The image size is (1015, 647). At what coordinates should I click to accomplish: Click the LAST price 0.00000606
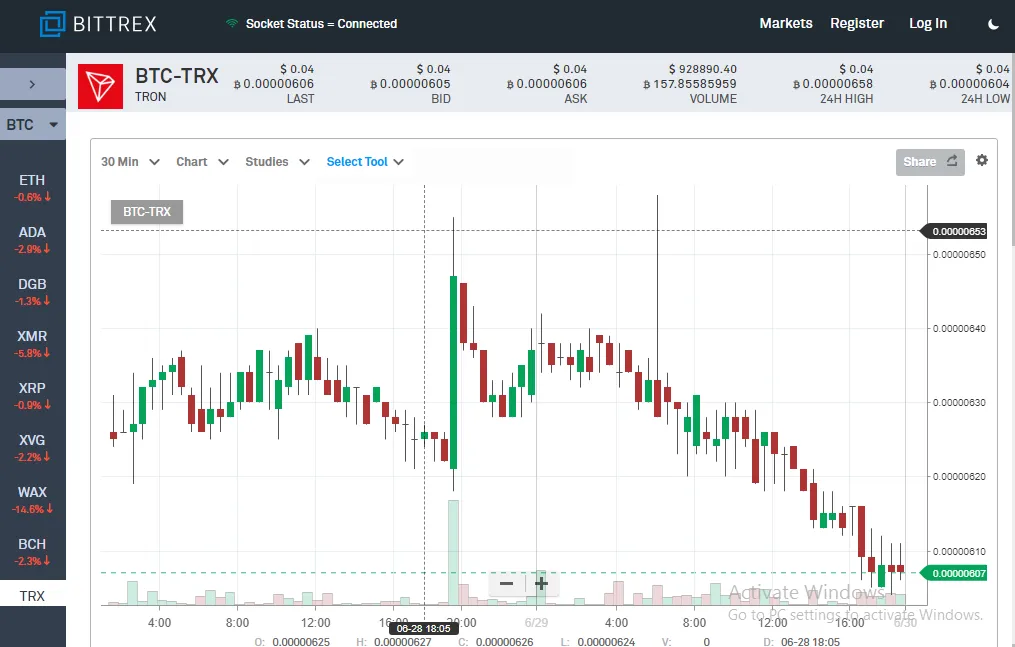tap(274, 83)
